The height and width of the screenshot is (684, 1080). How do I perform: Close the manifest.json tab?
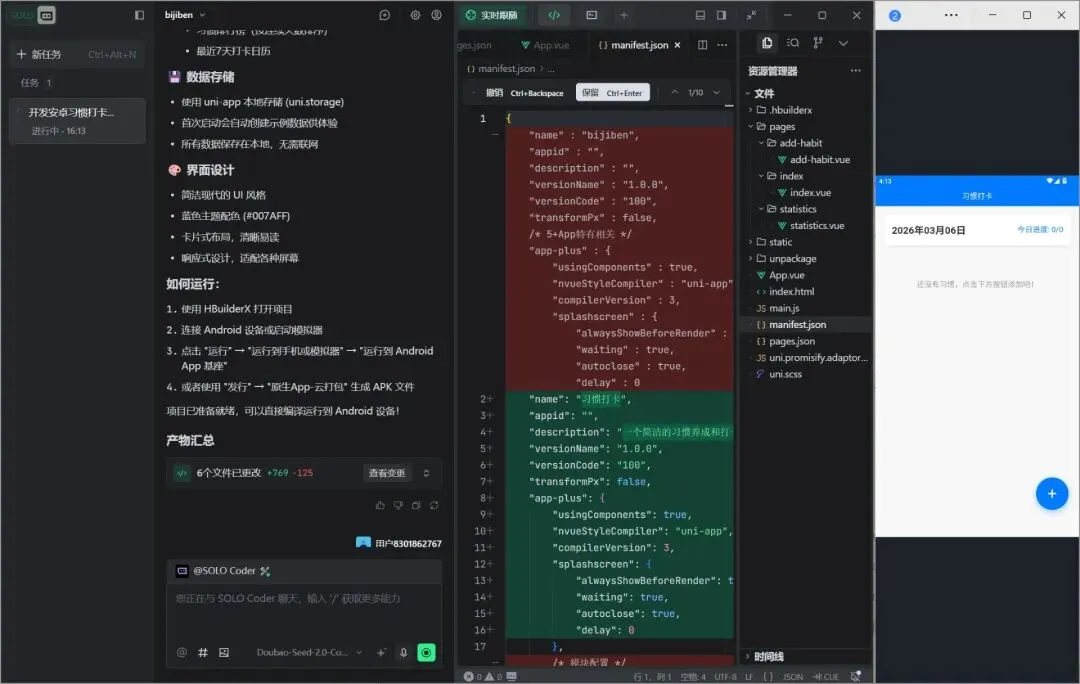pos(677,45)
